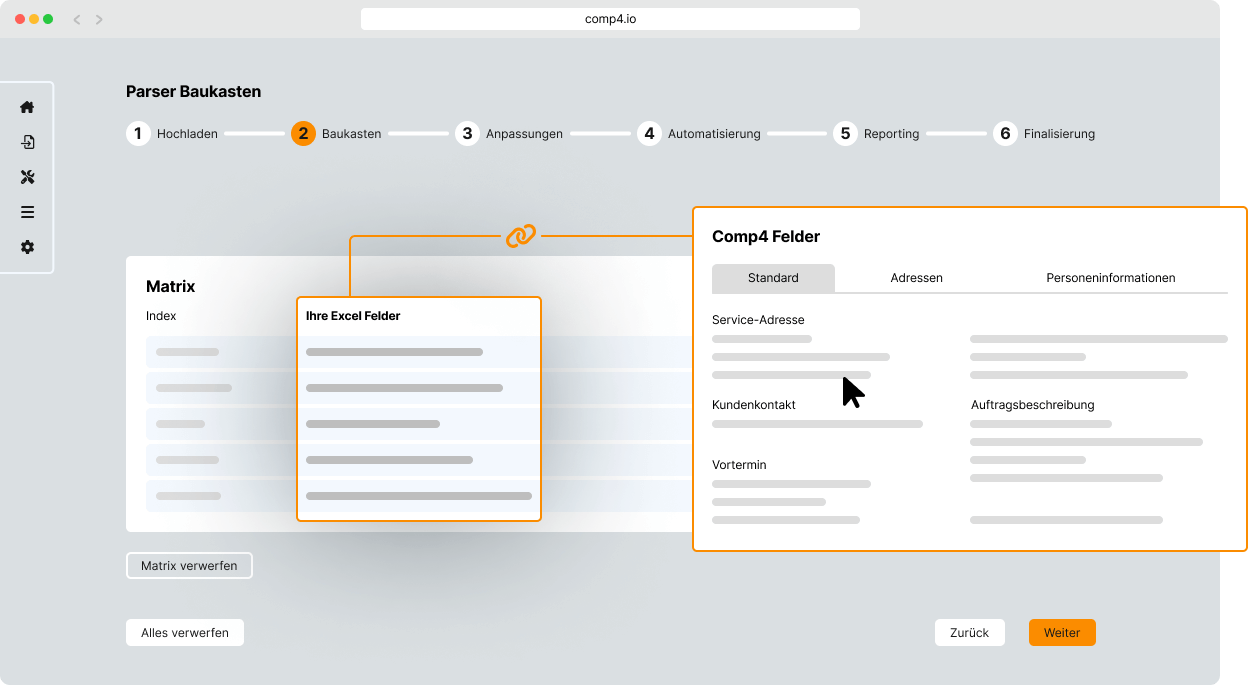Click the Alles verwerfen button
Screen dimensions: 1248x685
click(185, 633)
